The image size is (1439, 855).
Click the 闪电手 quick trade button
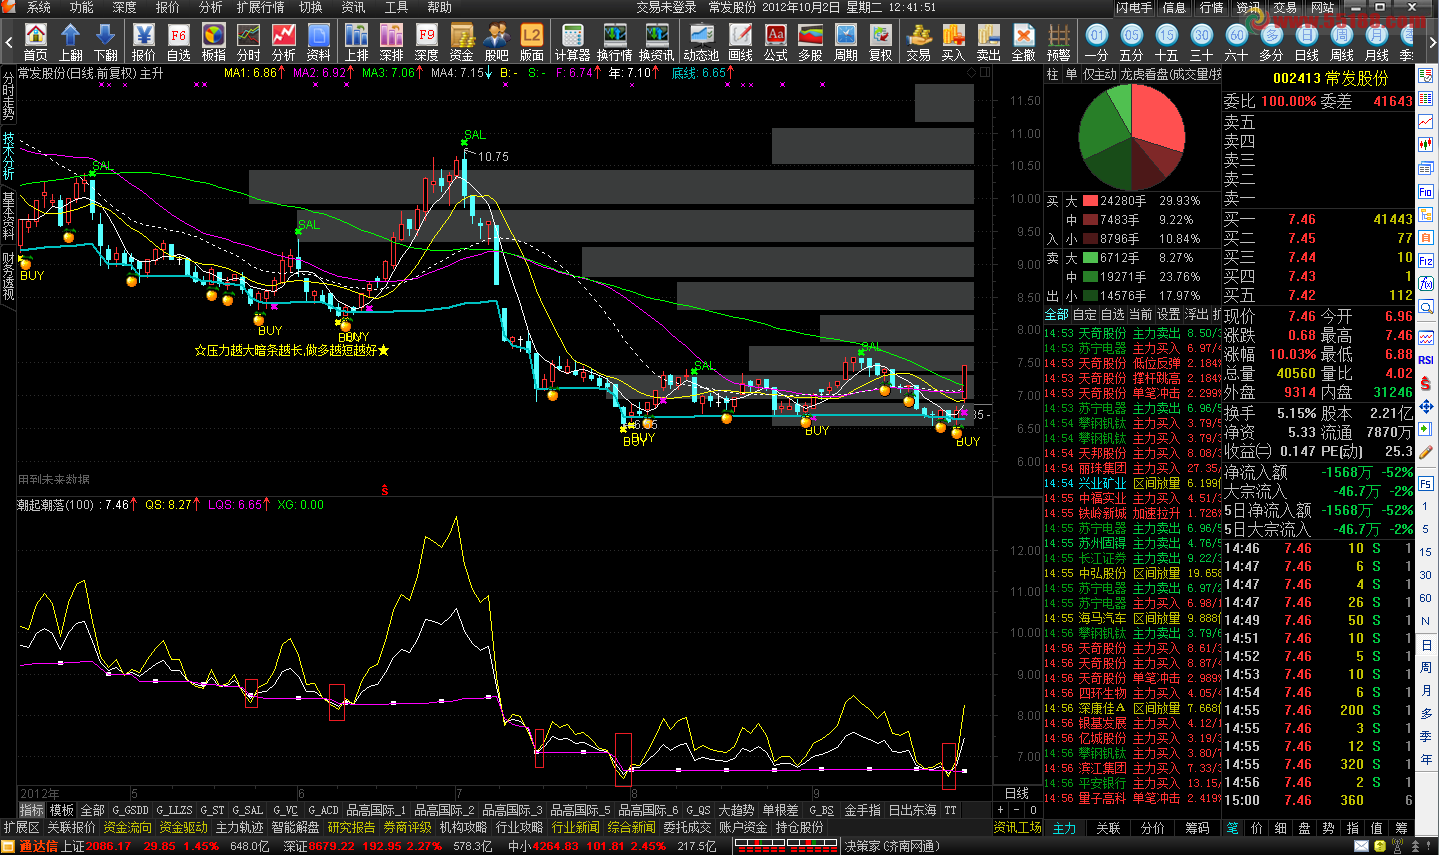coord(1134,7)
